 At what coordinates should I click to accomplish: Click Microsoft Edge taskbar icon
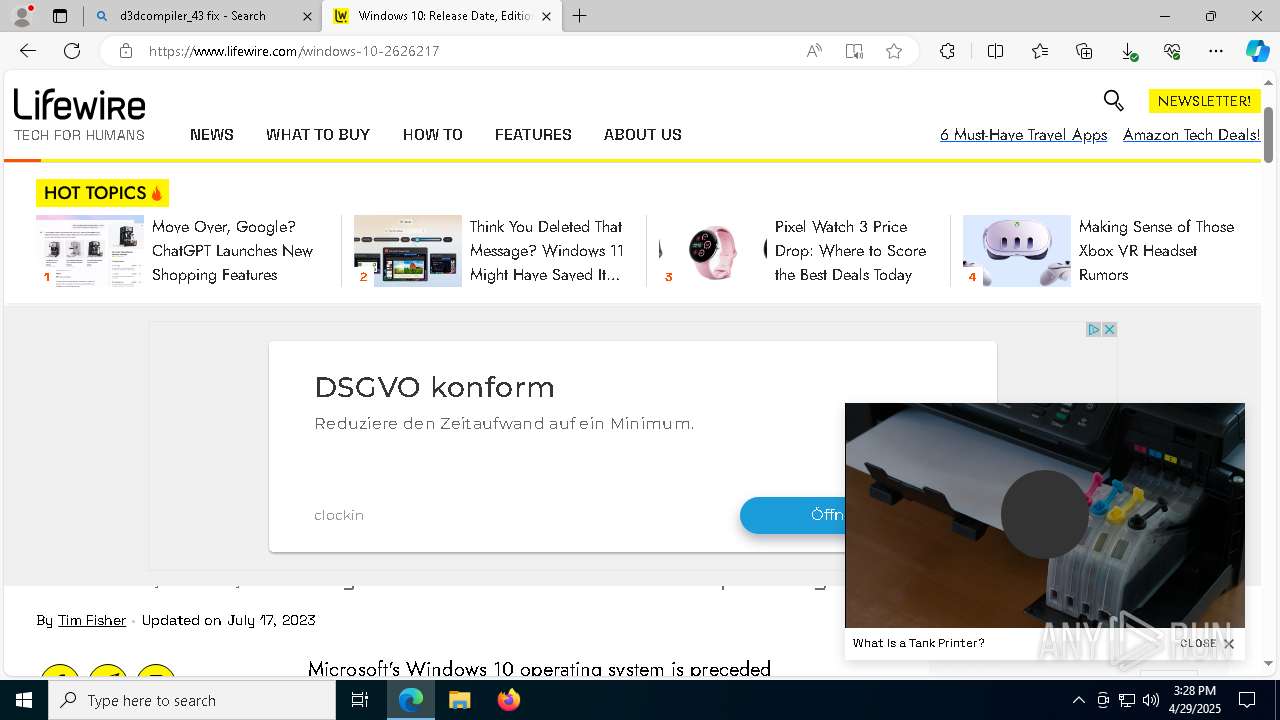(411, 700)
